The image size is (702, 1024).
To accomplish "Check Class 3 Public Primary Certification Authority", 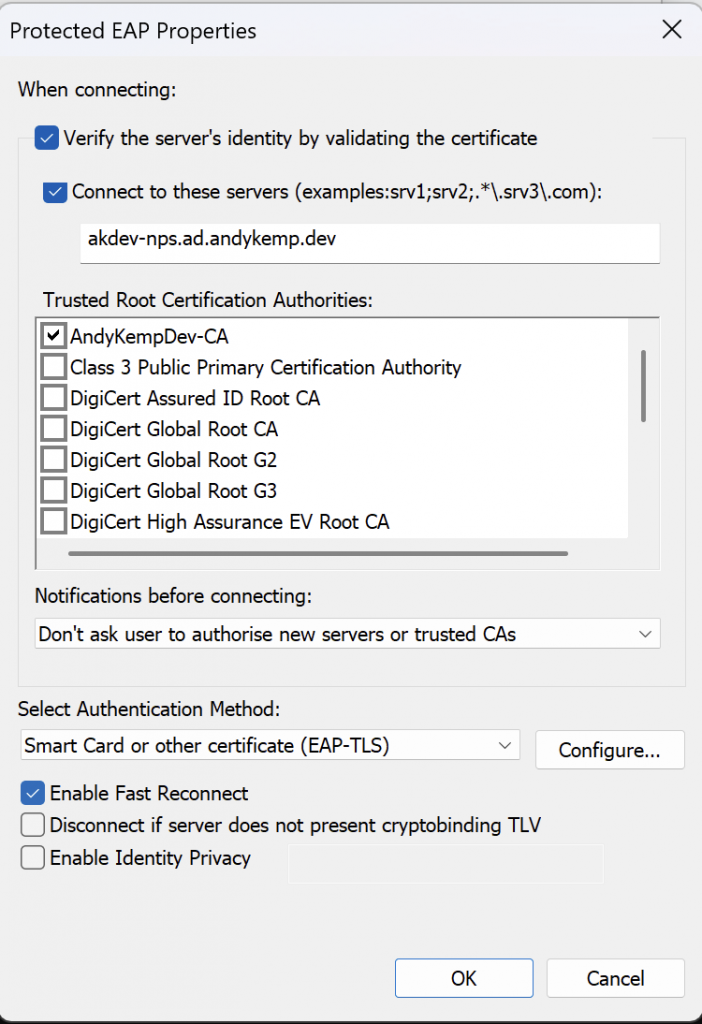I will [54, 367].
